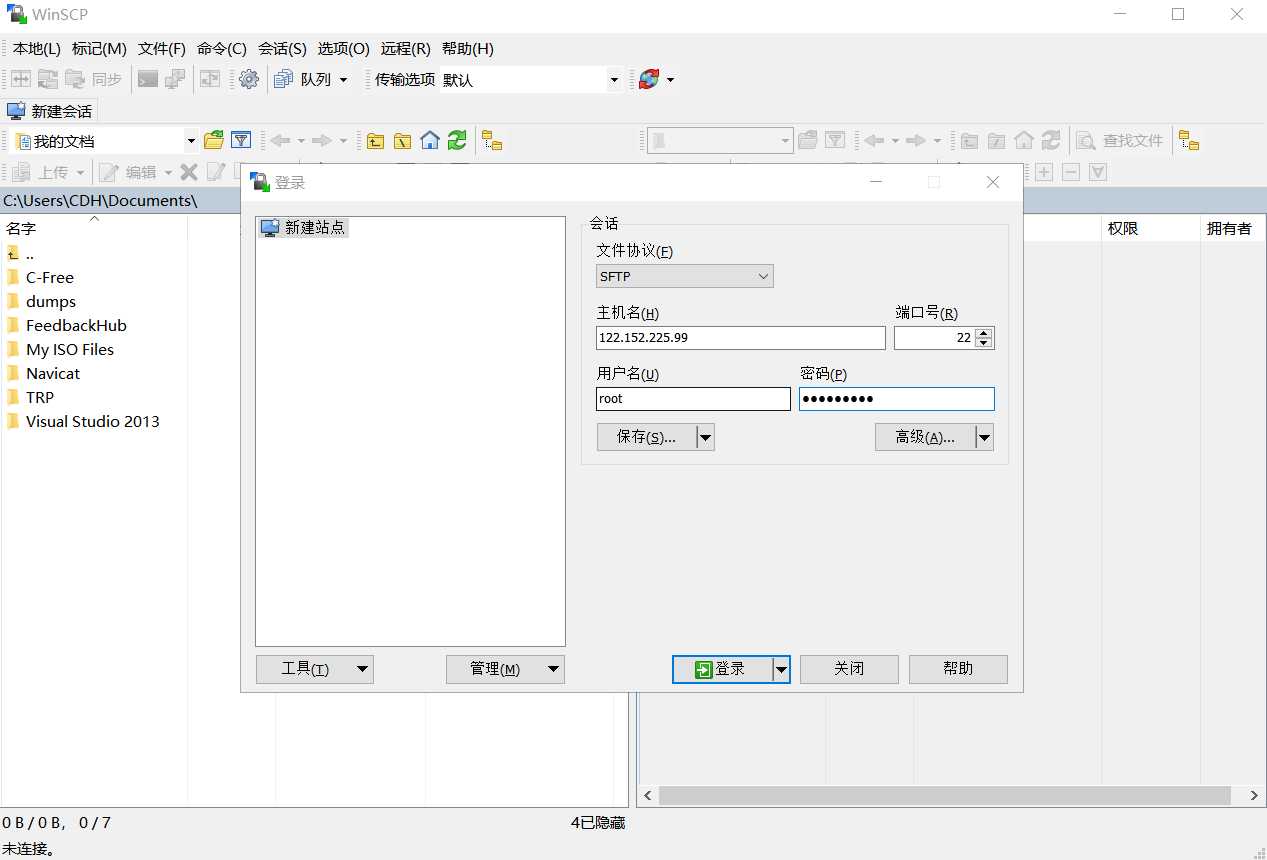Click the 同步 synchronize toolbar button
Image resolution: width=1267 pixels, height=860 pixels.
pyautogui.click(x=93, y=79)
